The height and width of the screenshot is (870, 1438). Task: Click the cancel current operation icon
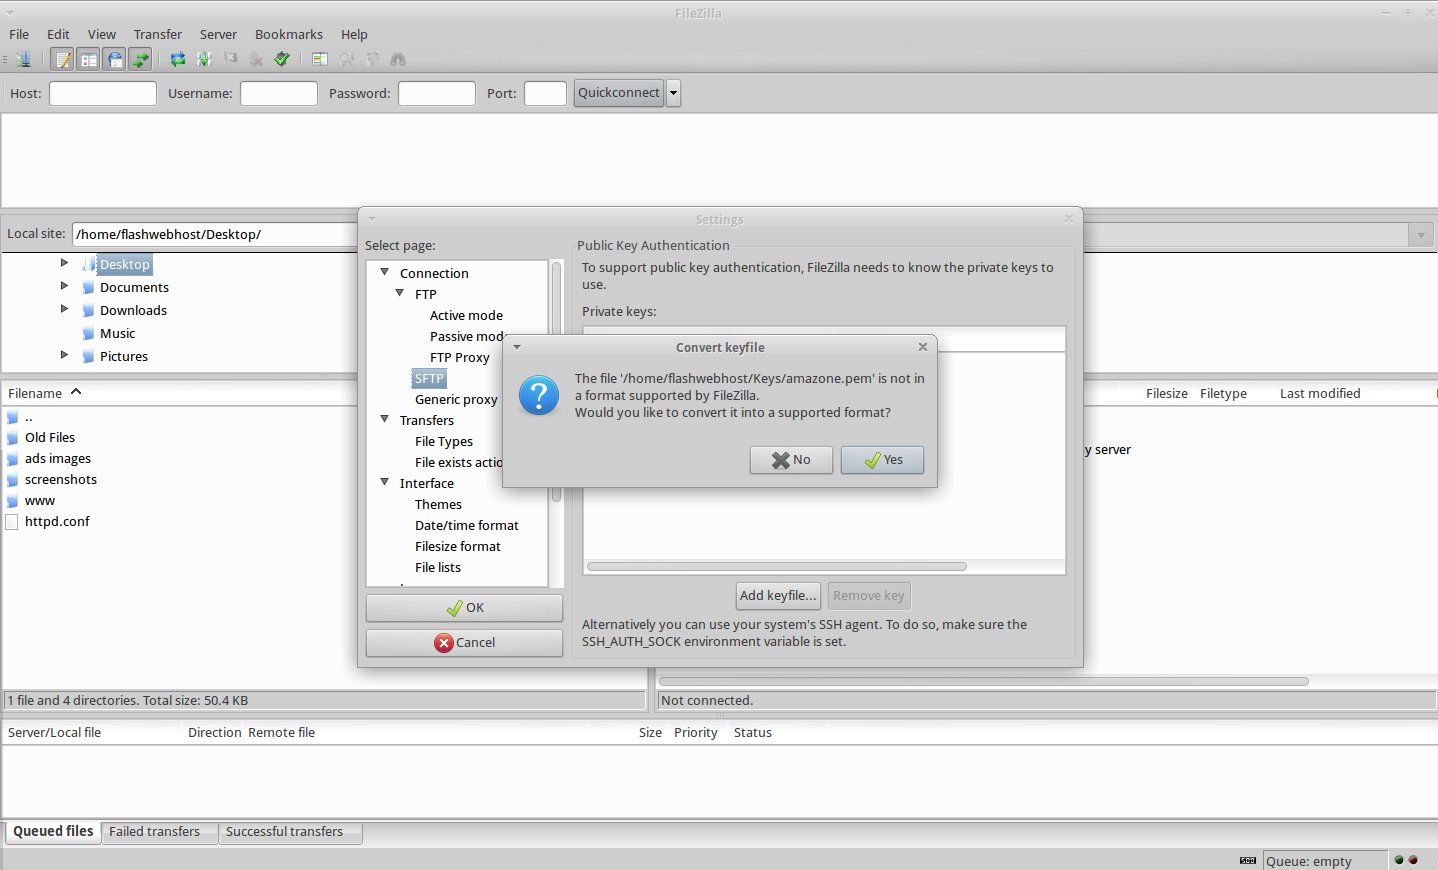point(230,59)
